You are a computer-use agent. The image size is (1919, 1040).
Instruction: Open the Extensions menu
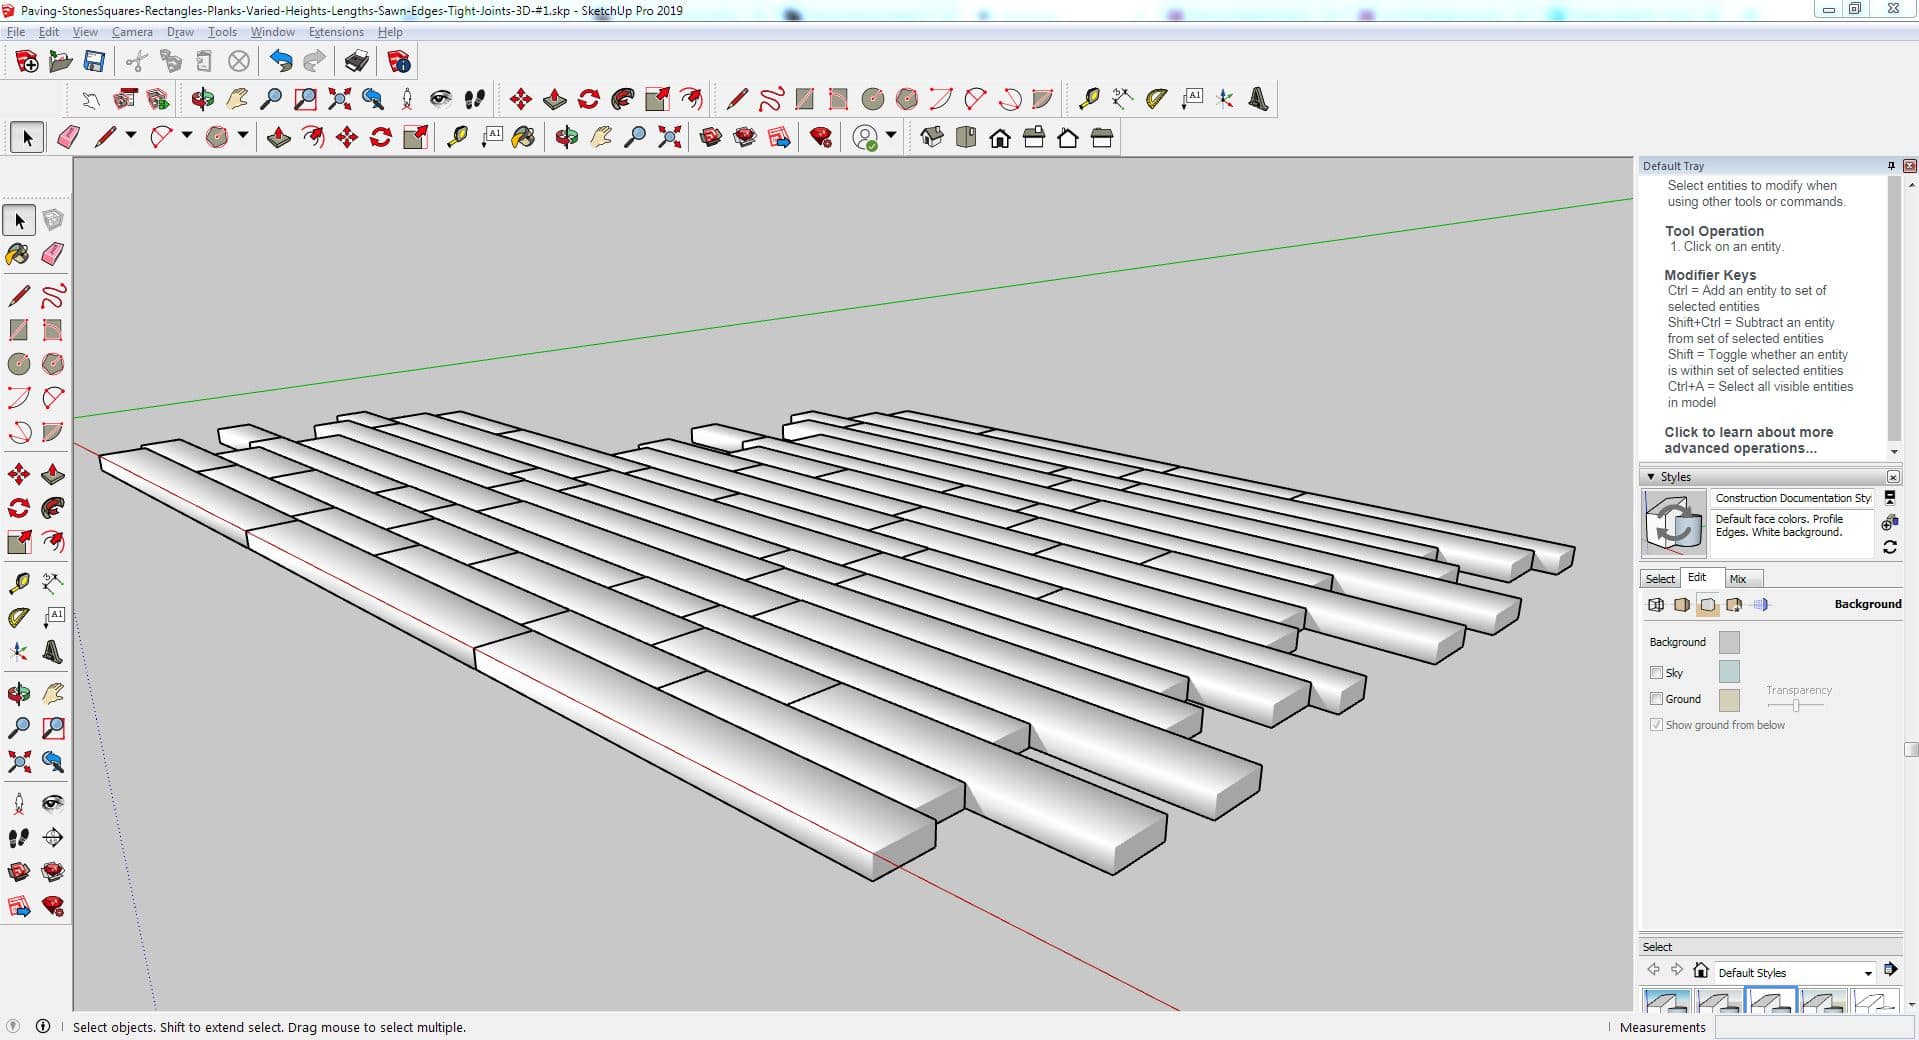tap(336, 32)
